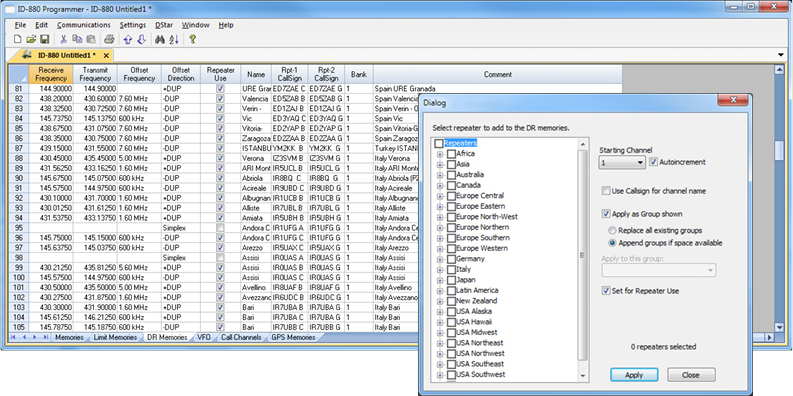Click the repeater tree vertical scrollbar thumb
793x396 pixels.
[583, 255]
